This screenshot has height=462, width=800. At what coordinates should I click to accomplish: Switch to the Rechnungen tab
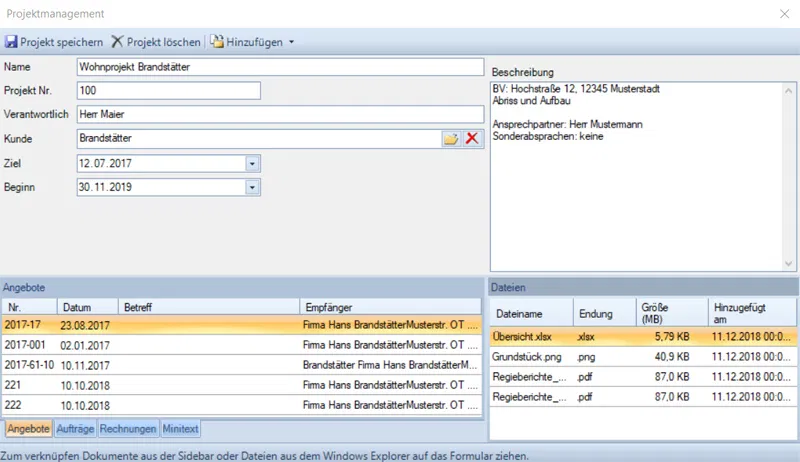128,429
